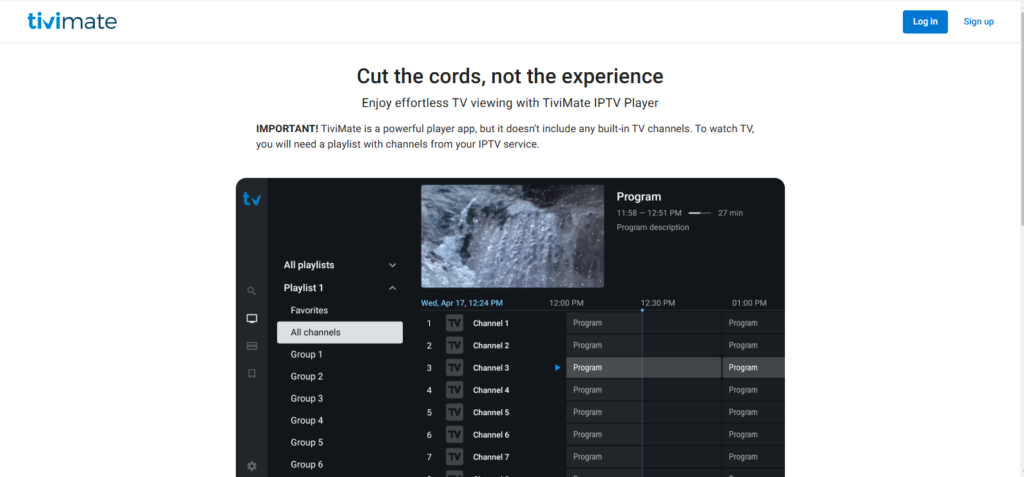The height and width of the screenshot is (477, 1024).
Task: Click the bookmark icon in sidebar
Action: (x=251, y=373)
